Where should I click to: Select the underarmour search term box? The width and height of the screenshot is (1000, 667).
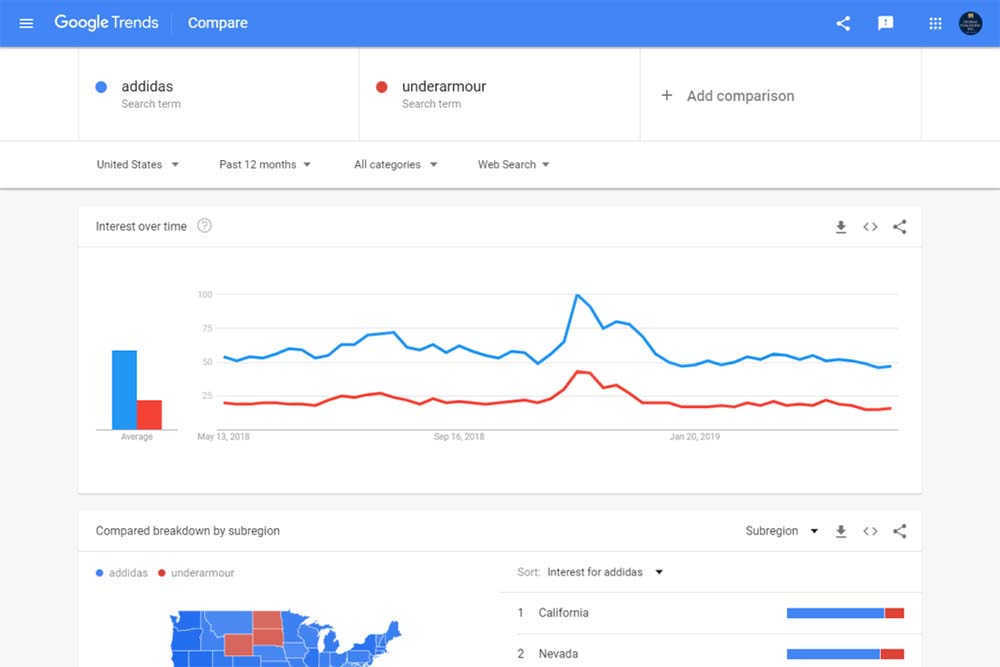(x=499, y=94)
